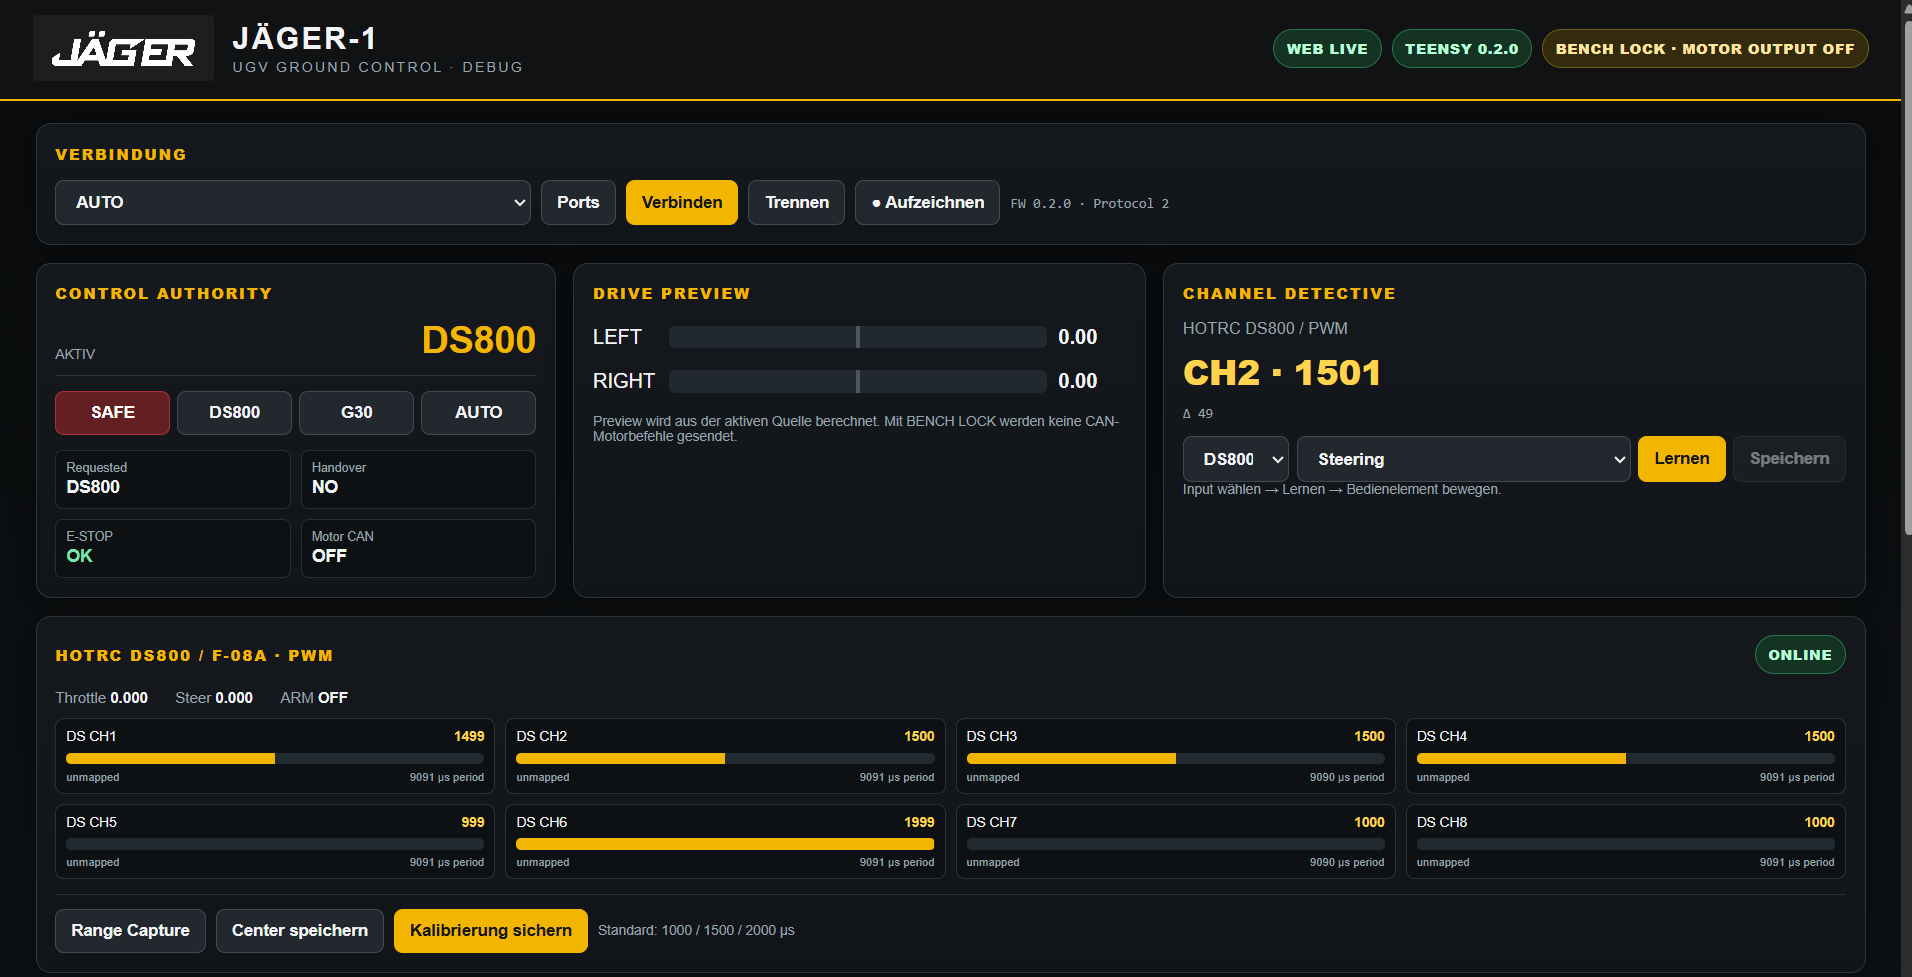The height and width of the screenshot is (977, 1912).
Task: Select G30 control authority mode
Action: [356, 413]
